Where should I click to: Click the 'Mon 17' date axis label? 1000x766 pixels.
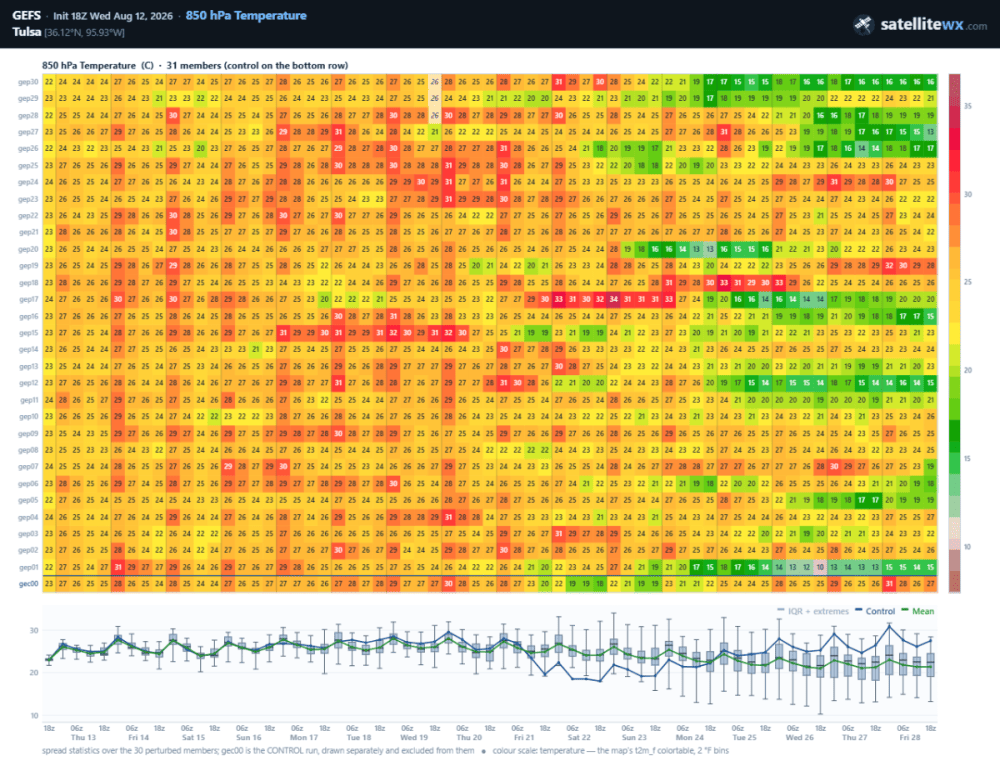[x=304, y=737]
